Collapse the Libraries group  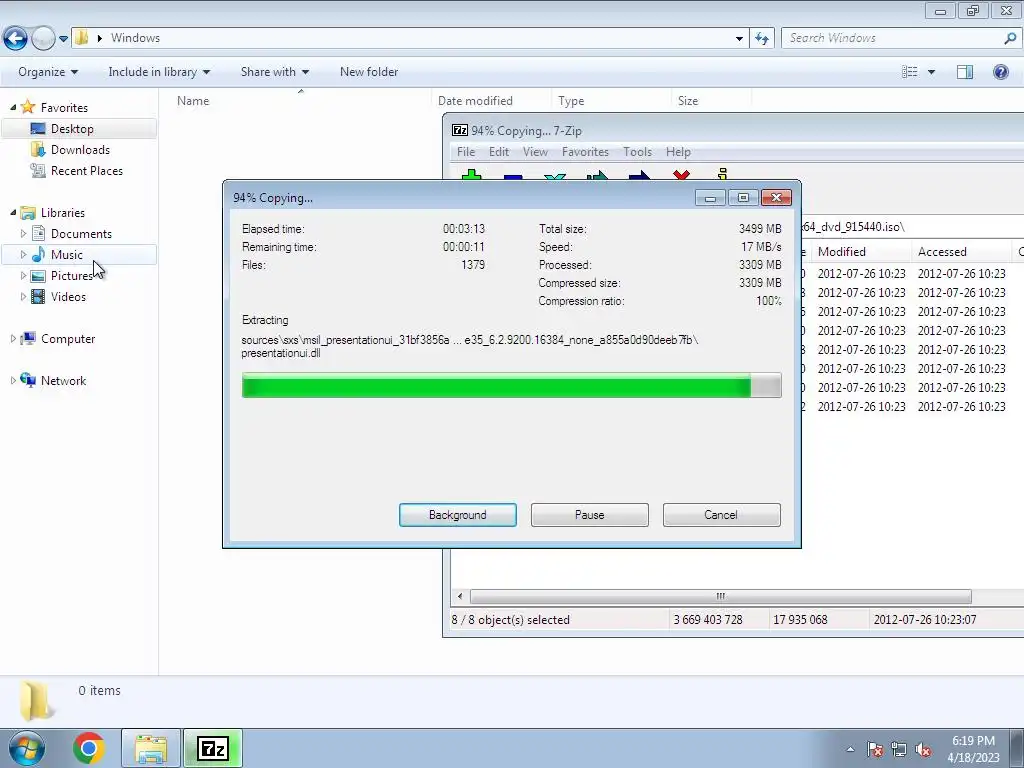pyautogui.click(x=13, y=212)
